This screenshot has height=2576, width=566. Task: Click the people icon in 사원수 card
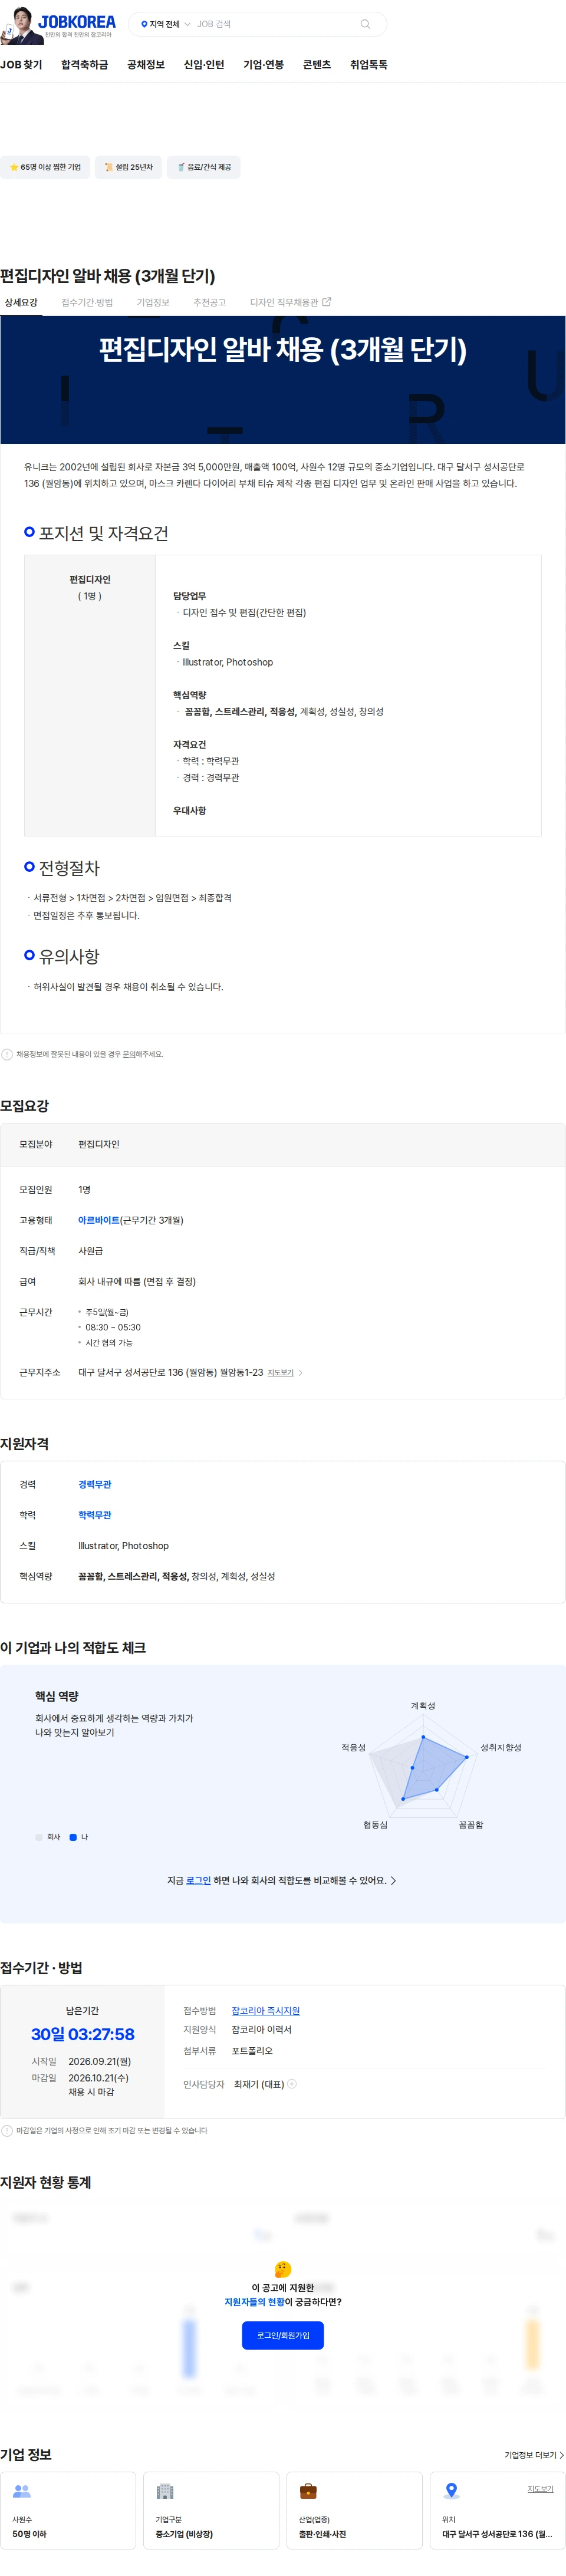click(x=22, y=2492)
